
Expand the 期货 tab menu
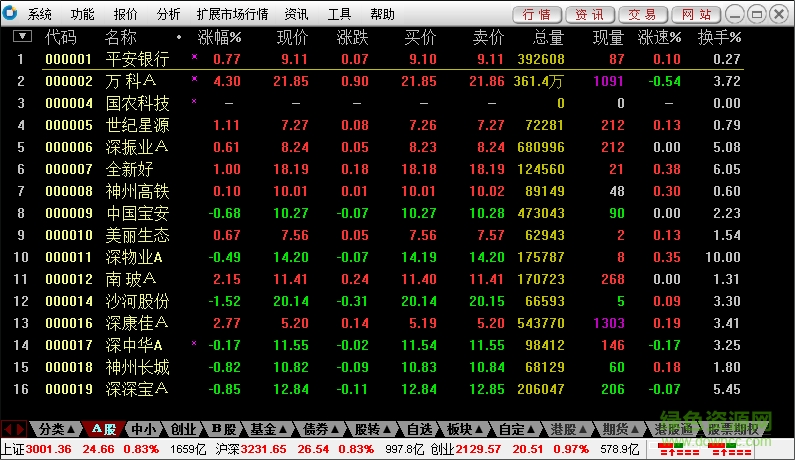click(x=621, y=429)
